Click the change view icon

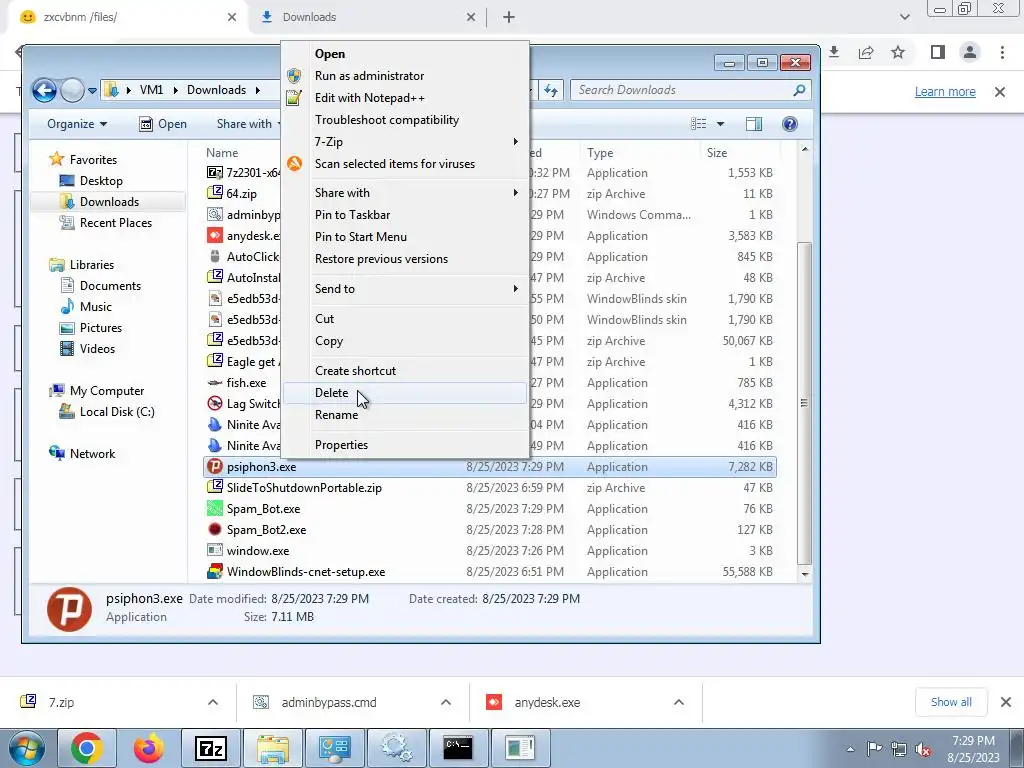pos(699,124)
